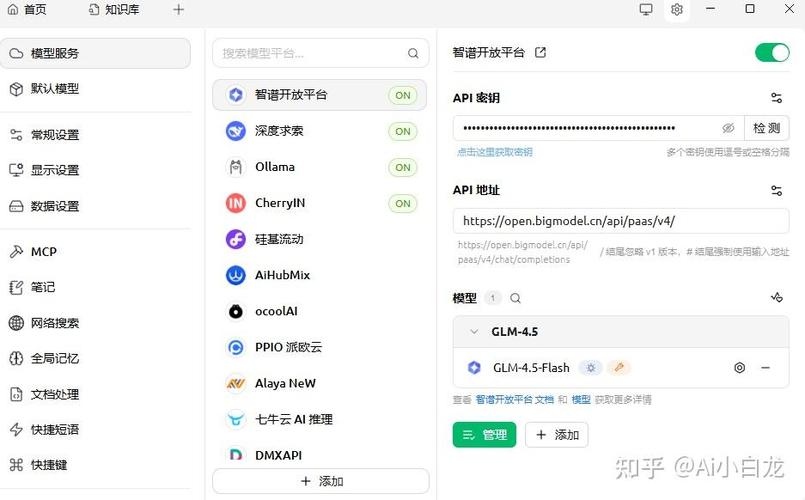Click 点击这里获取密钥 link

[x=495, y=152]
